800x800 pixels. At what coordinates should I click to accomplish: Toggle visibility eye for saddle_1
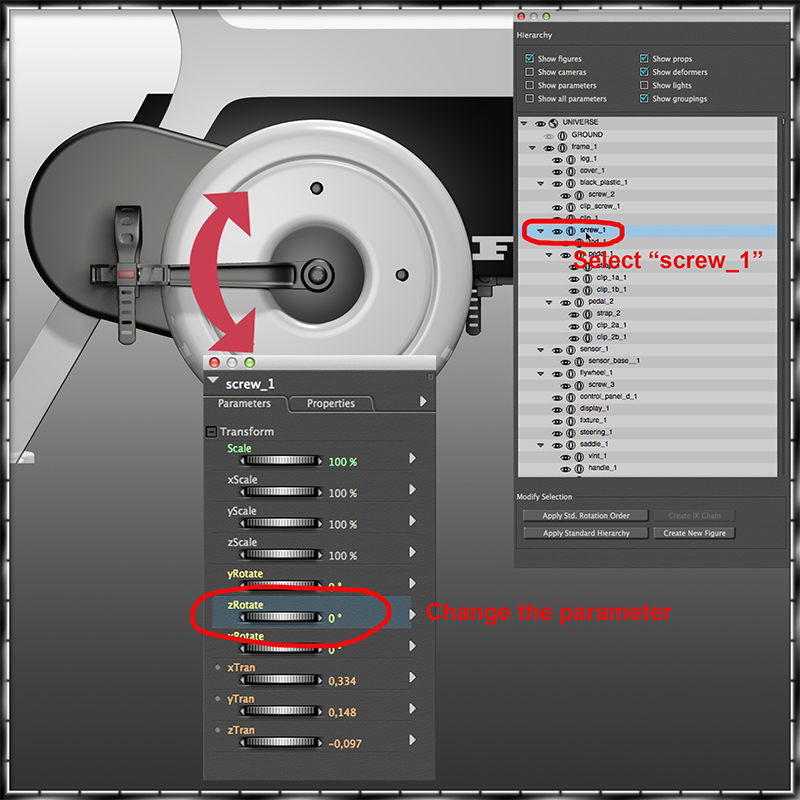click(557, 445)
